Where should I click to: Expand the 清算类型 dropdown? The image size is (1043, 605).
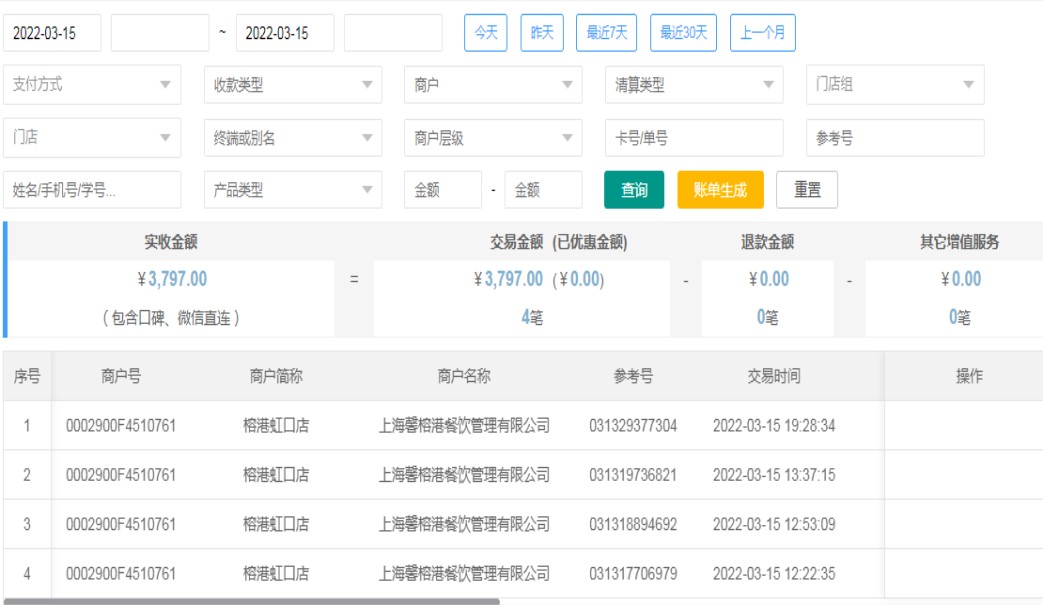pos(694,85)
